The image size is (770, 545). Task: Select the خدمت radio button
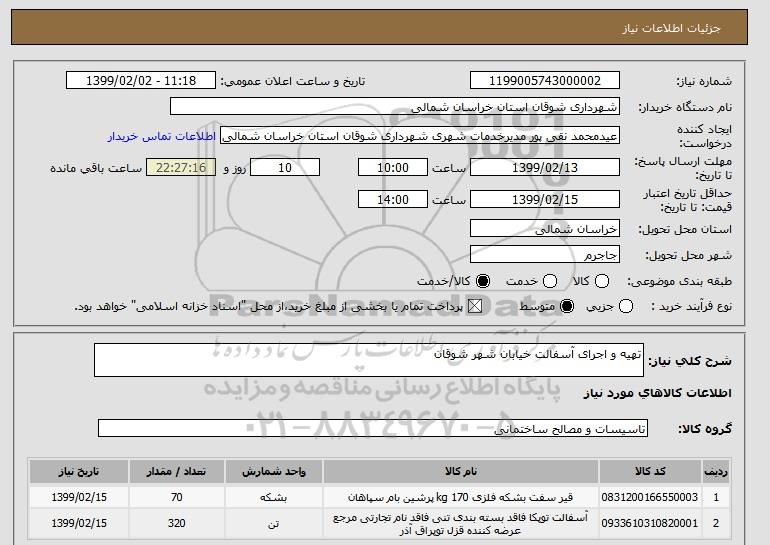coord(550,281)
